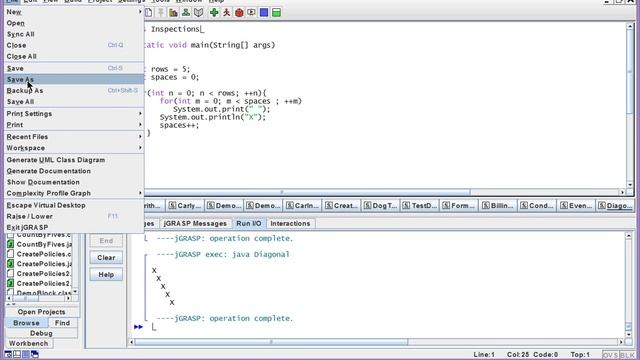The width and height of the screenshot is (640, 360).
Task: Click the green Java icon beside CreatePolicies.ja
Action: [11, 264]
